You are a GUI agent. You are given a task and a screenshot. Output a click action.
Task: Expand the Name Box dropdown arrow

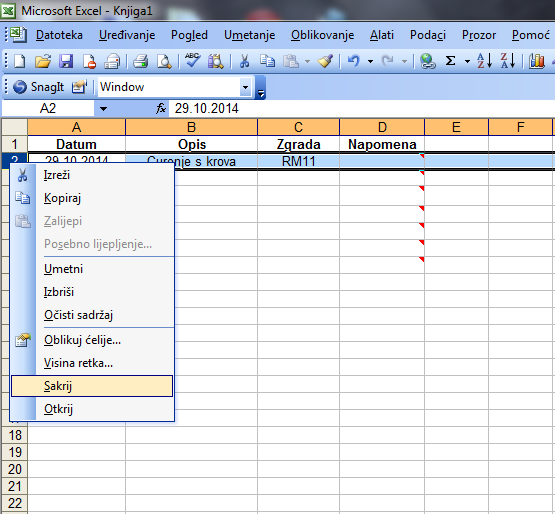click(x=103, y=109)
